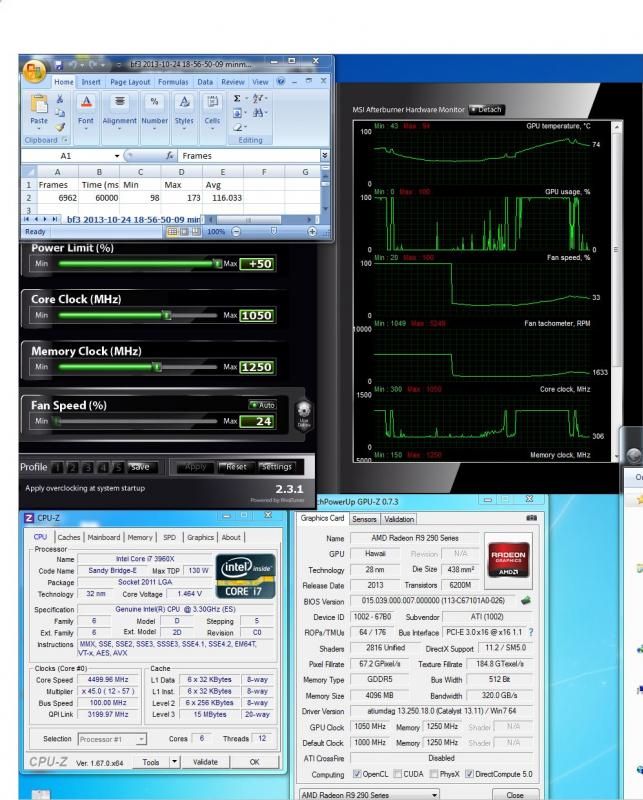Viewport: 643px width, 800px height.
Task: Open CPU-Z Processor #1 selection dropdown
Action: pyautogui.click(x=141, y=739)
